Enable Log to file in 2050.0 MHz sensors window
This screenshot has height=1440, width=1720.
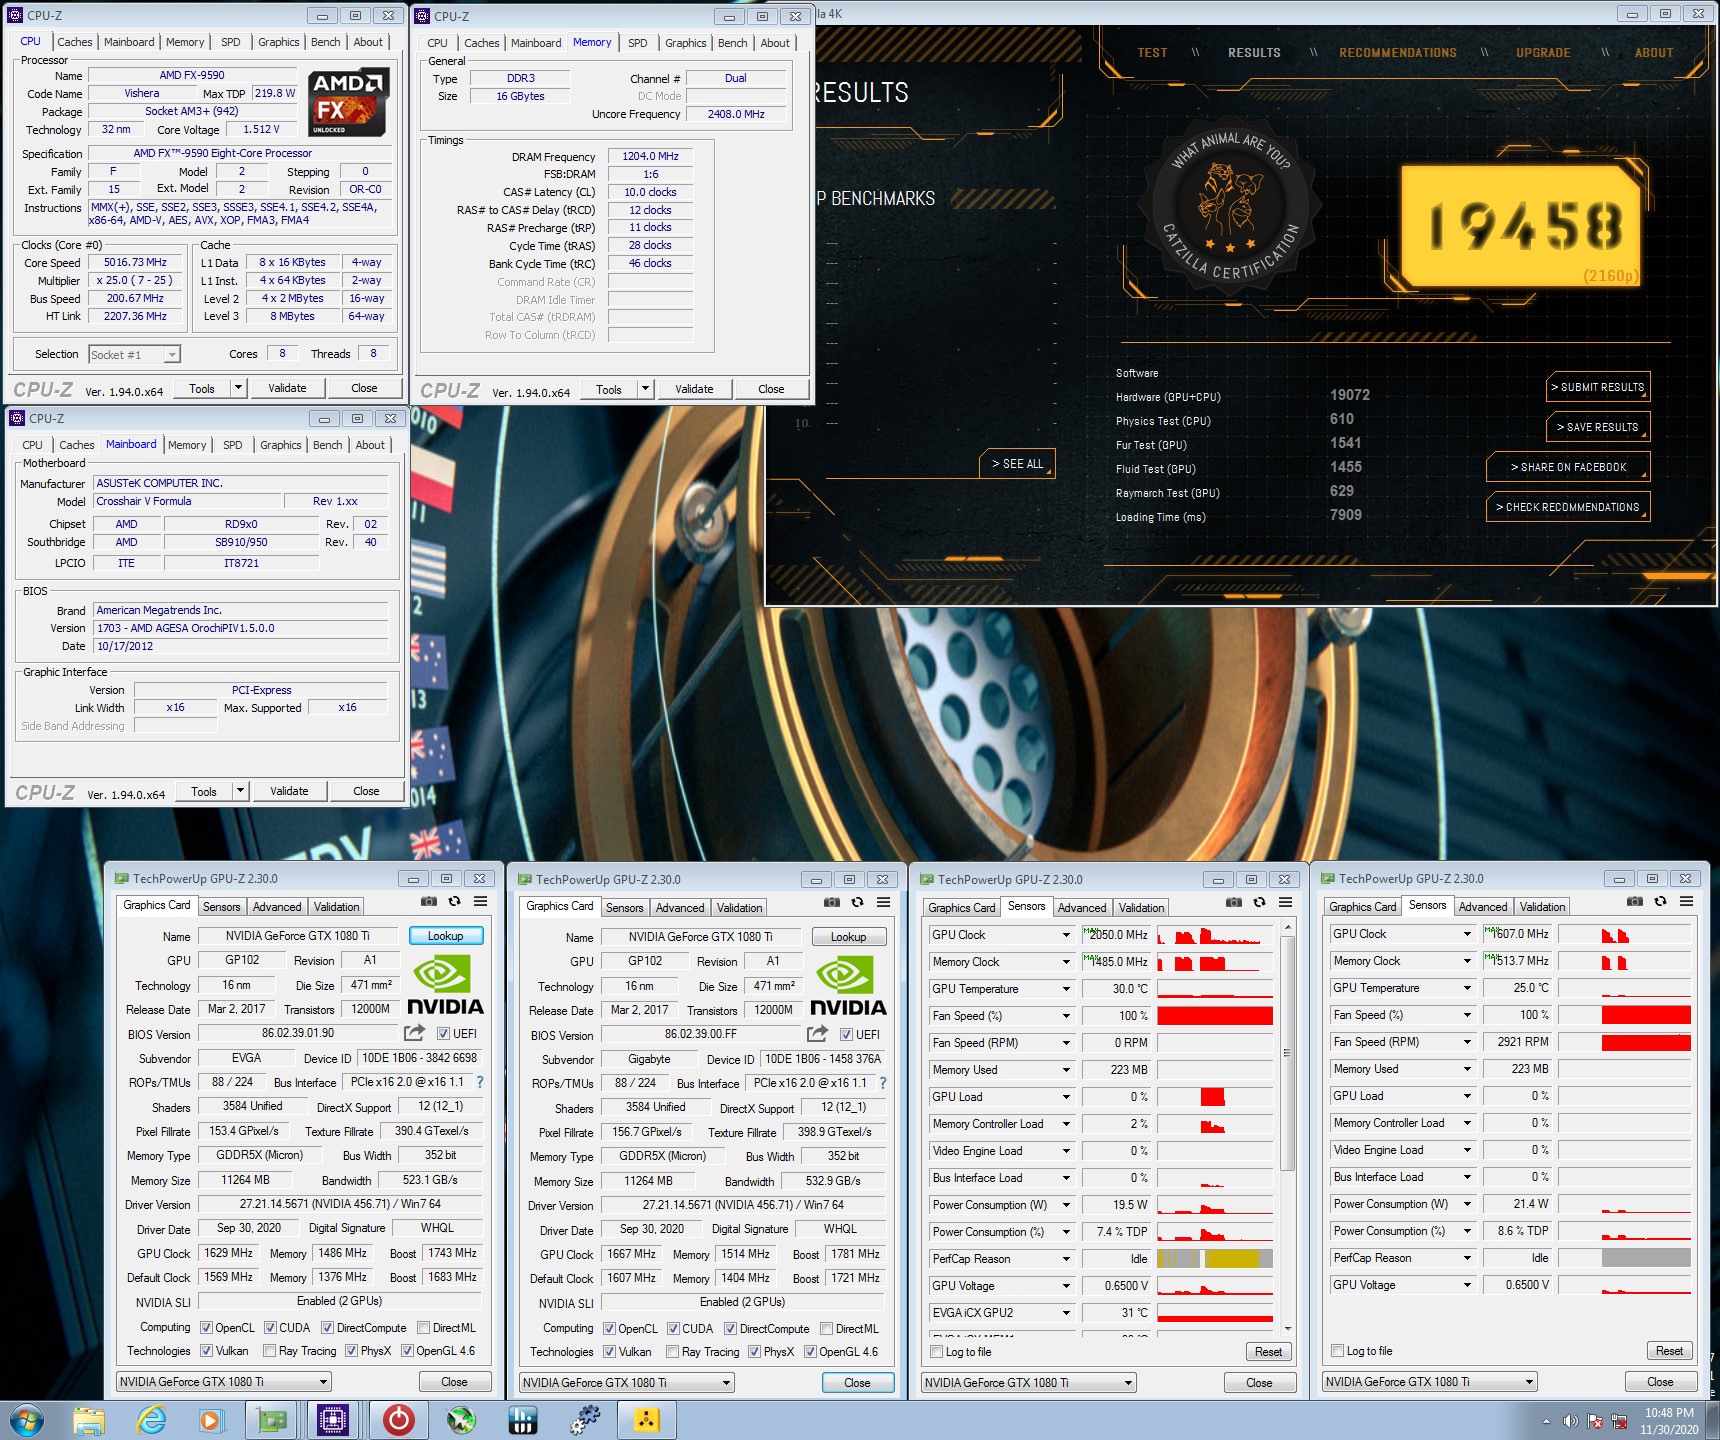(x=937, y=1352)
